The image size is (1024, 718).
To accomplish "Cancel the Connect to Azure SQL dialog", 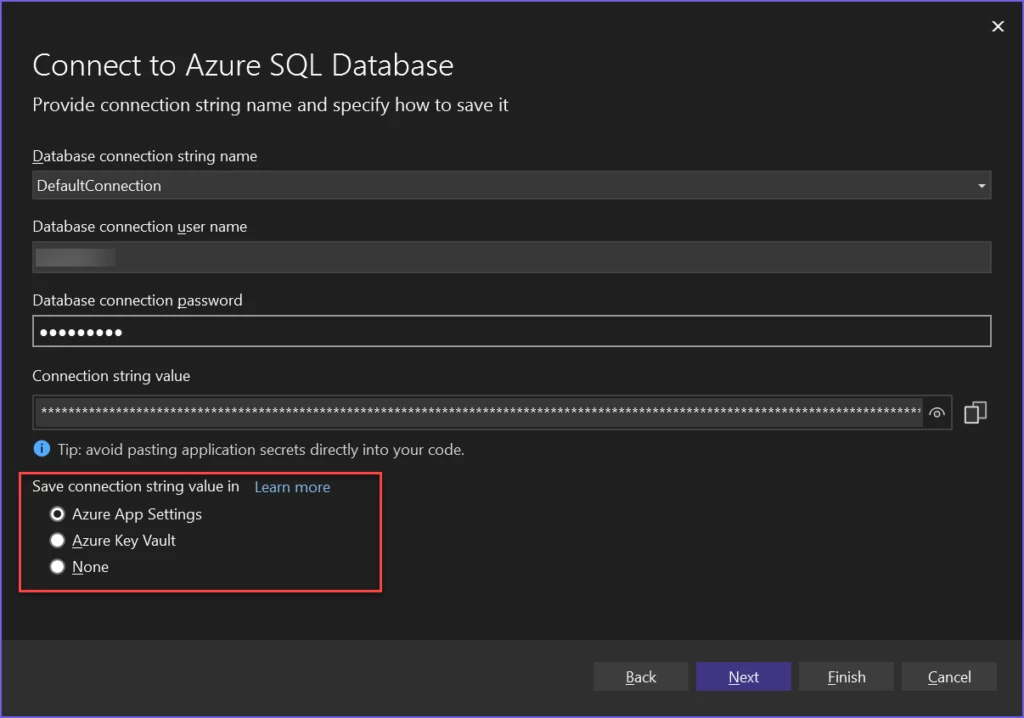I will (949, 676).
